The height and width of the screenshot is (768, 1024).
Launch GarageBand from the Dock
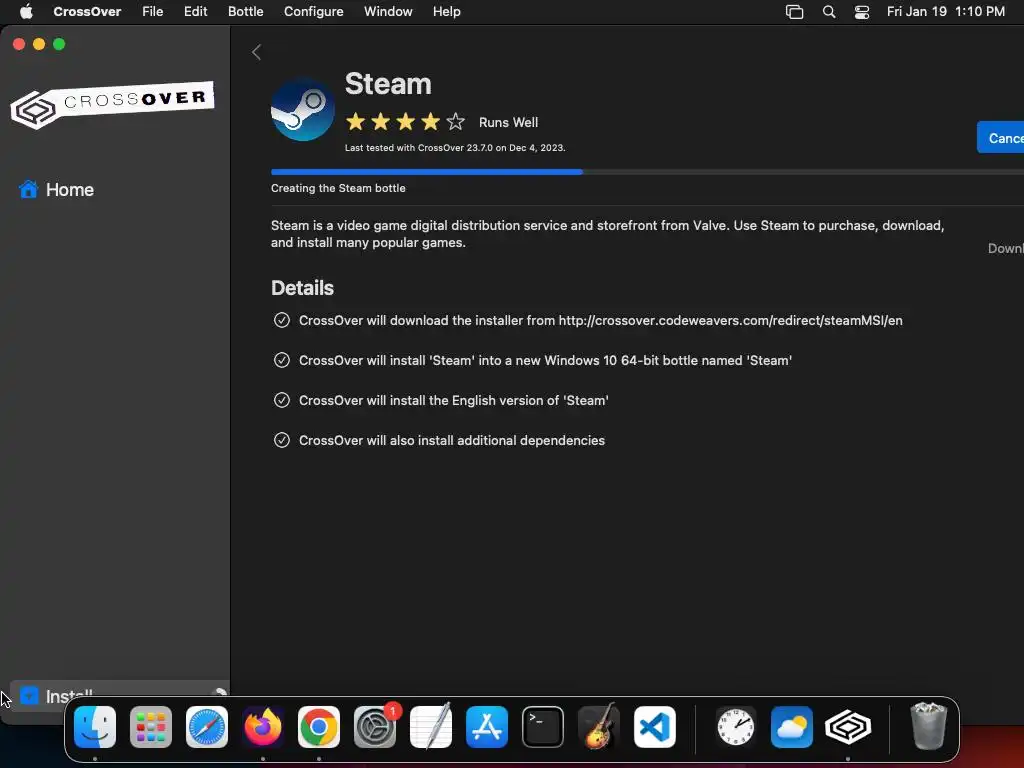(599, 727)
